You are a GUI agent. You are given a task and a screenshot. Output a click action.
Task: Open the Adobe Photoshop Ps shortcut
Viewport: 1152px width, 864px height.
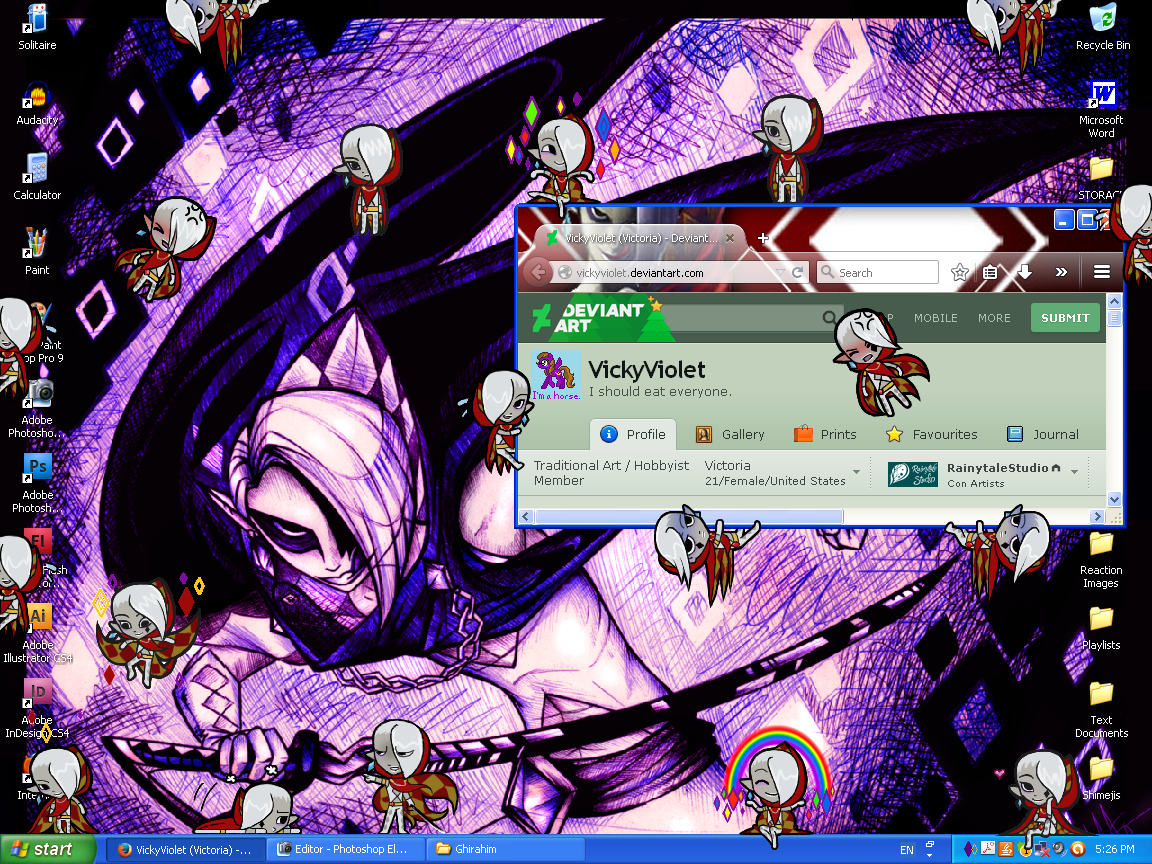tap(37, 482)
